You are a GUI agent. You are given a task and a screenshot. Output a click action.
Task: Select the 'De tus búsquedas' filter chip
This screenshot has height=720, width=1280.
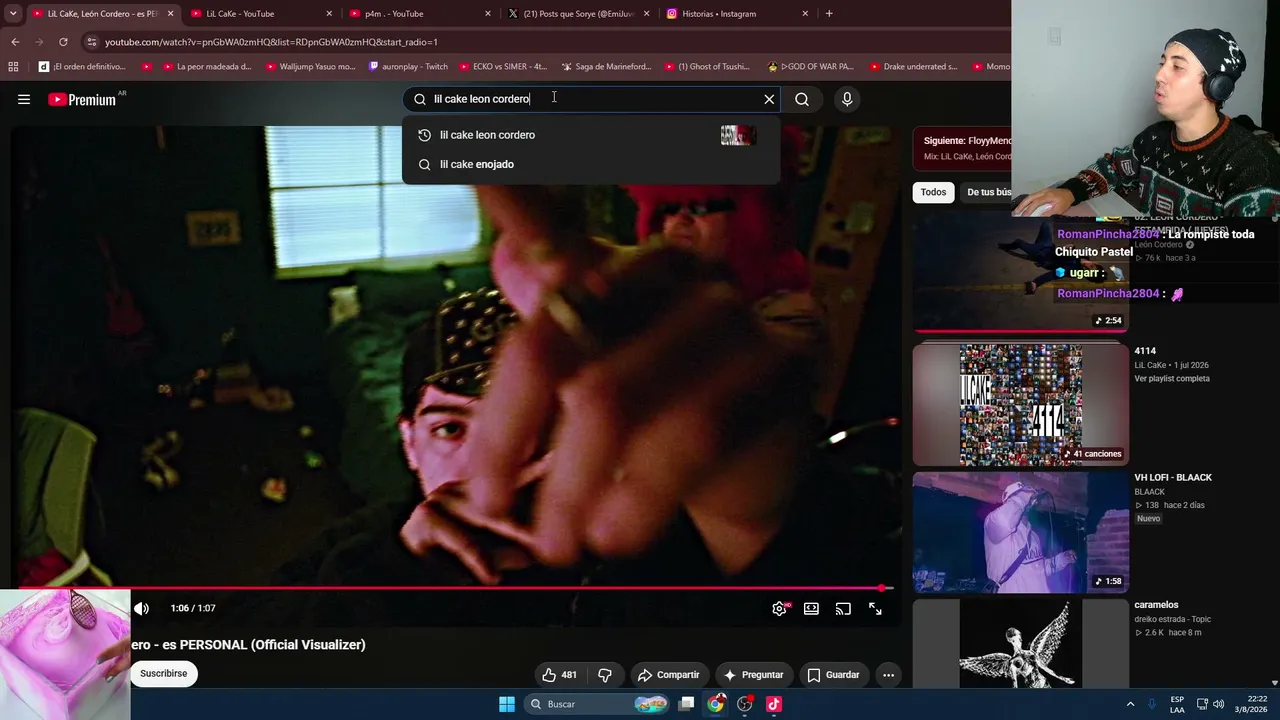988,192
